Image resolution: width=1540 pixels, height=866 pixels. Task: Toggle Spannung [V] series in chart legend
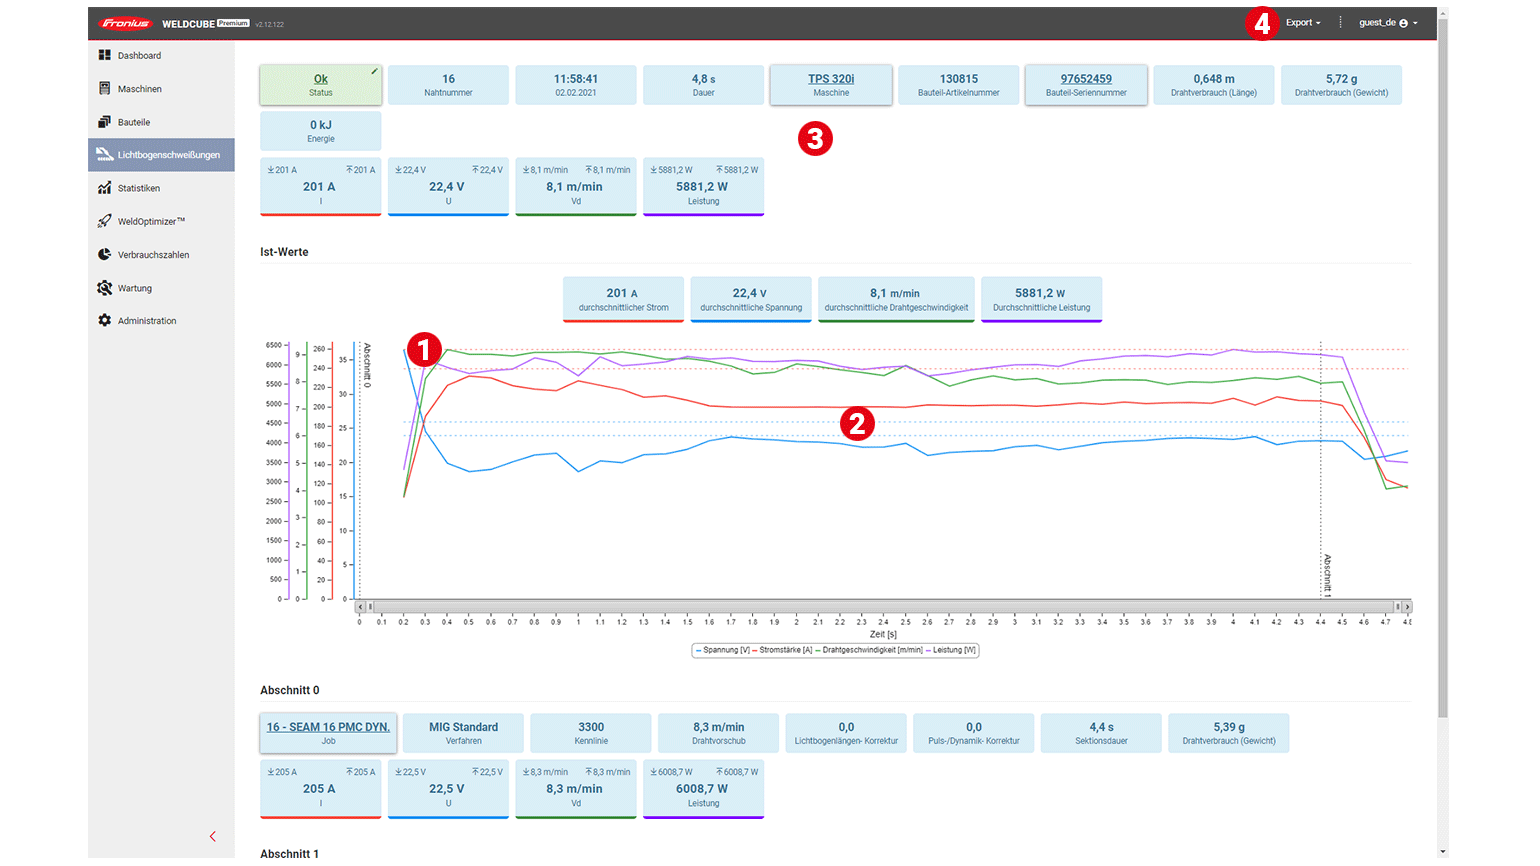pos(722,650)
